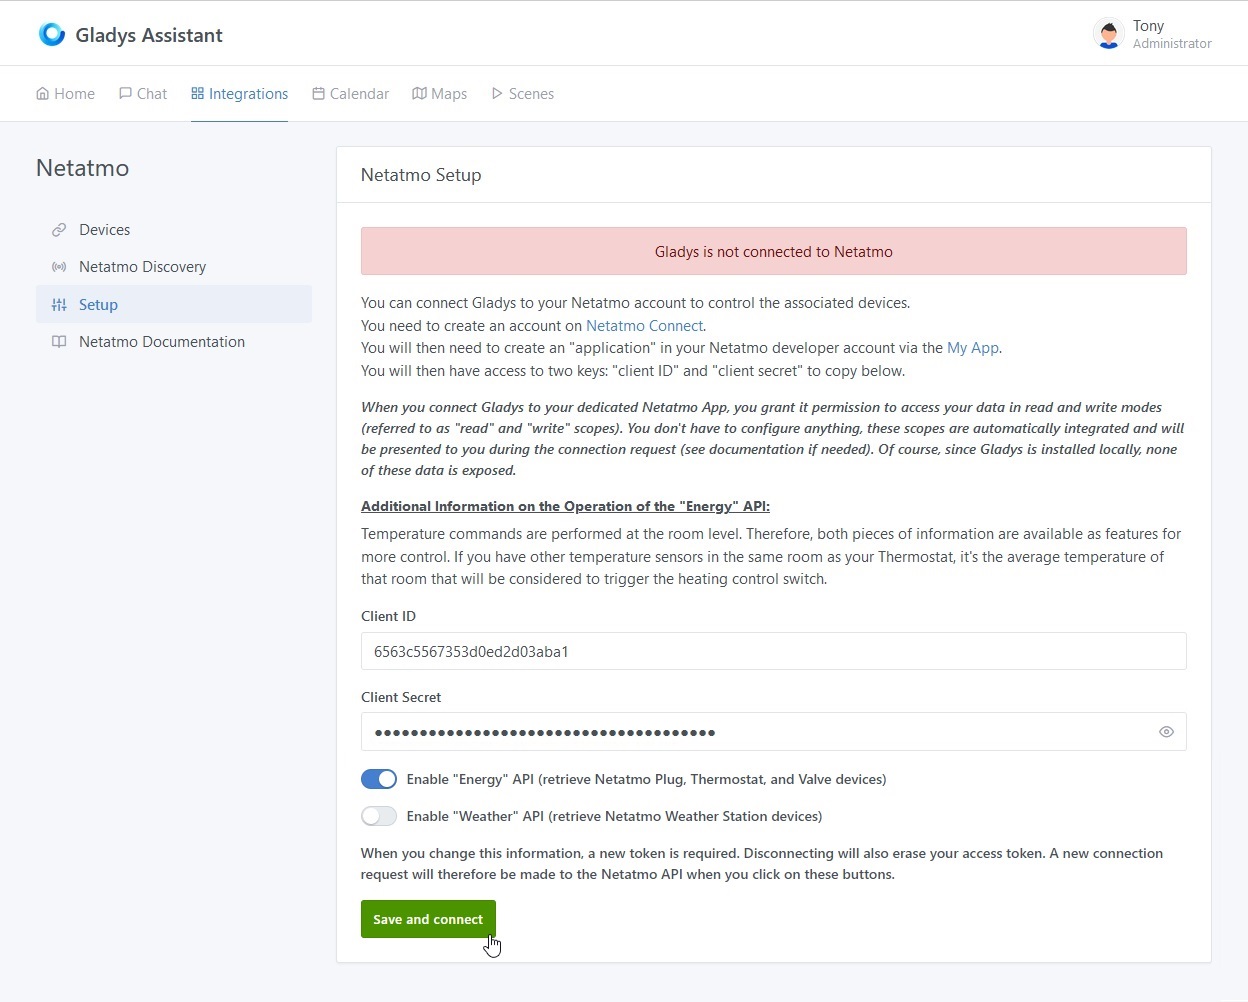Open the Chat tab
Viewport: 1248px width, 1002px height.
point(143,94)
